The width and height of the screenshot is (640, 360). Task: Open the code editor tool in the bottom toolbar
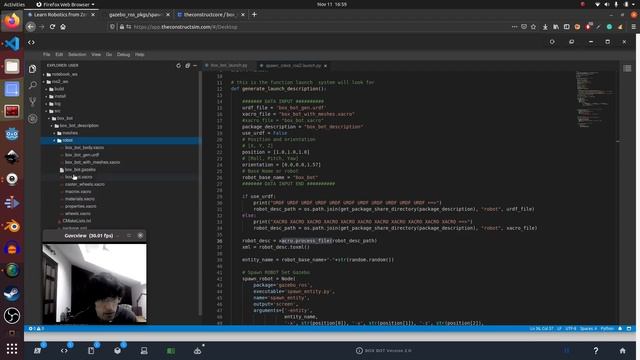64,350
